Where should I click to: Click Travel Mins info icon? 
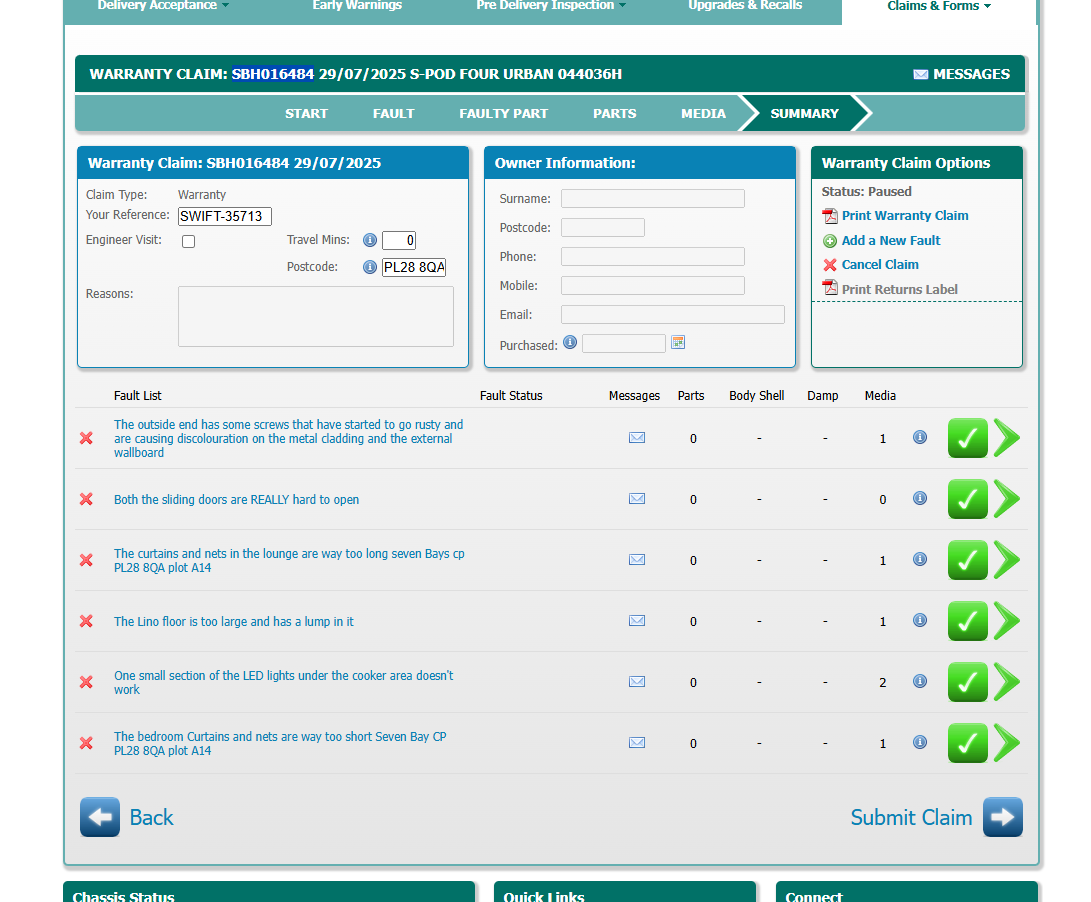point(370,240)
